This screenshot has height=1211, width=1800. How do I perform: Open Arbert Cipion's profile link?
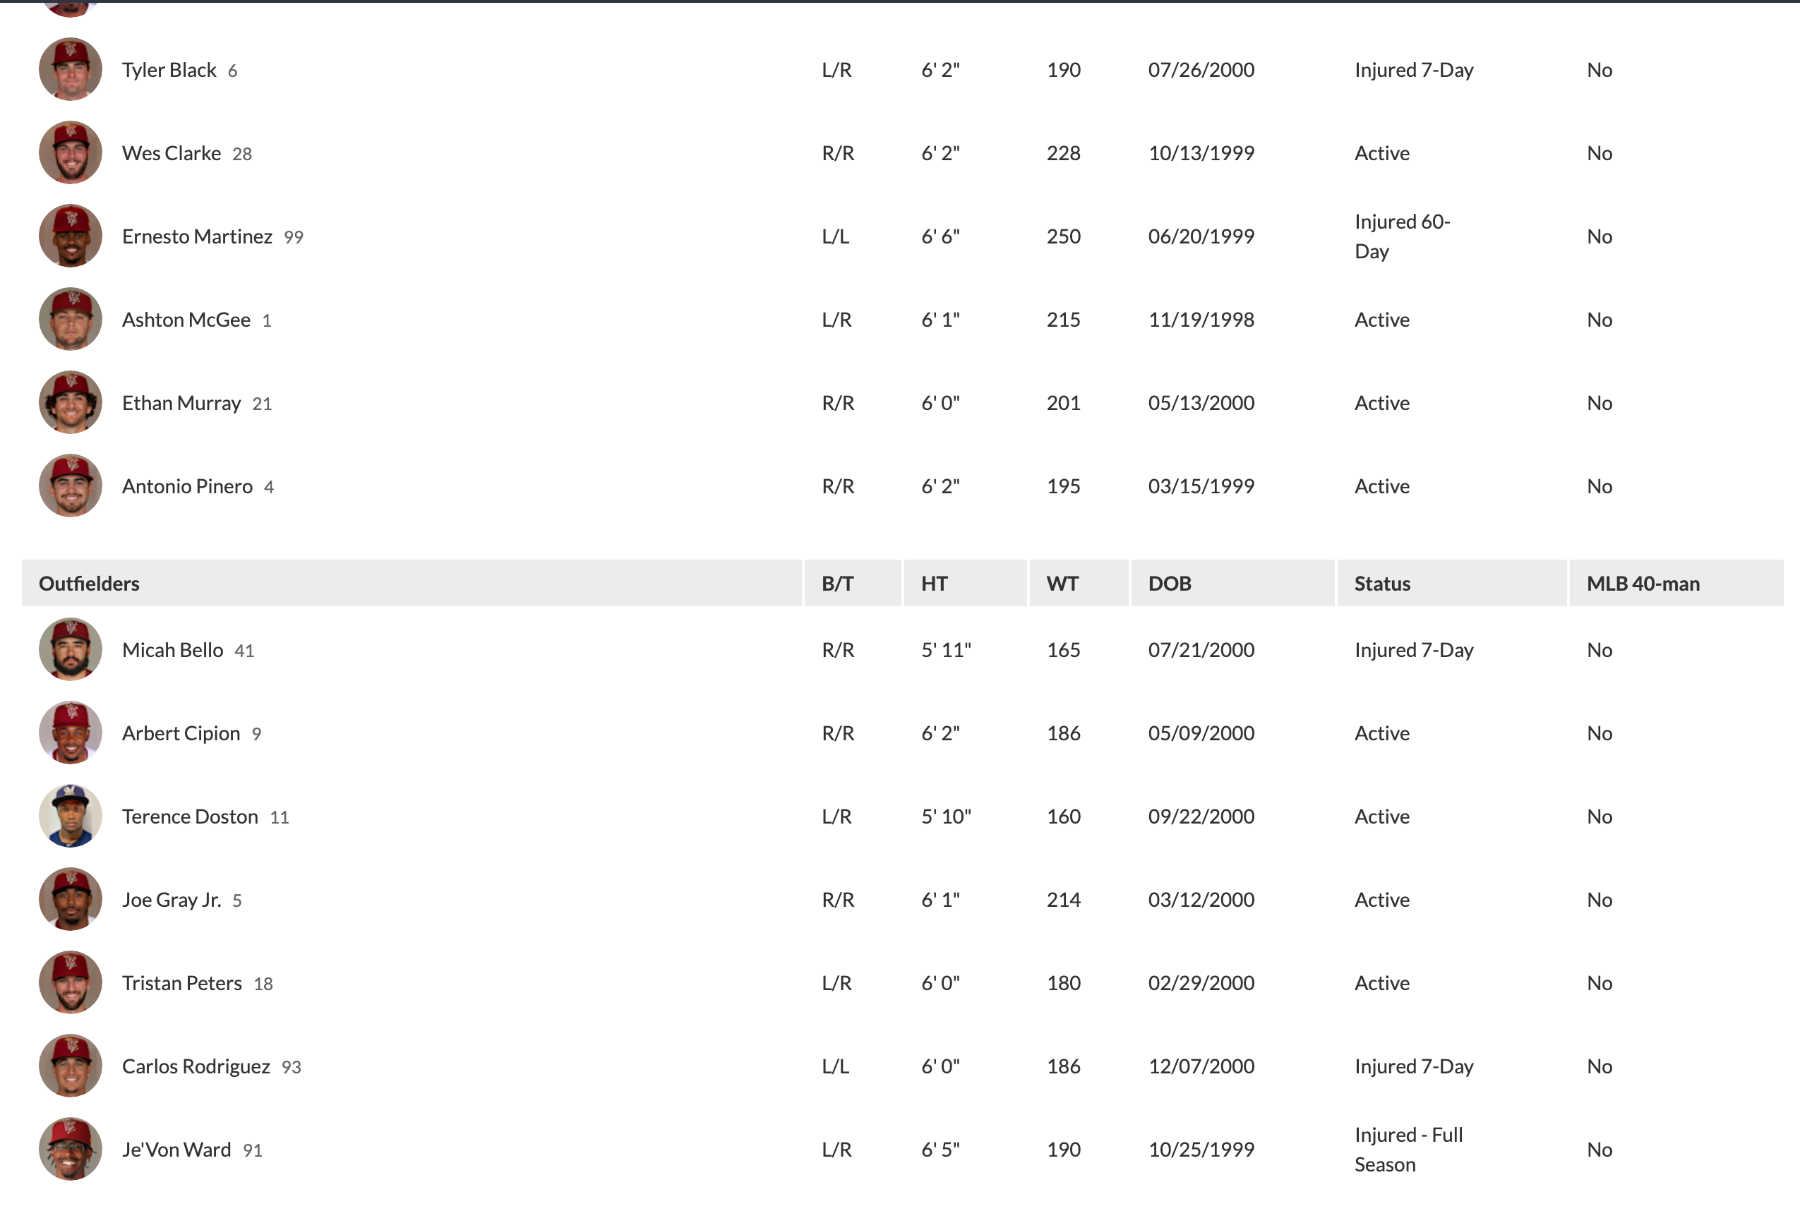click(x=181, y=733)
